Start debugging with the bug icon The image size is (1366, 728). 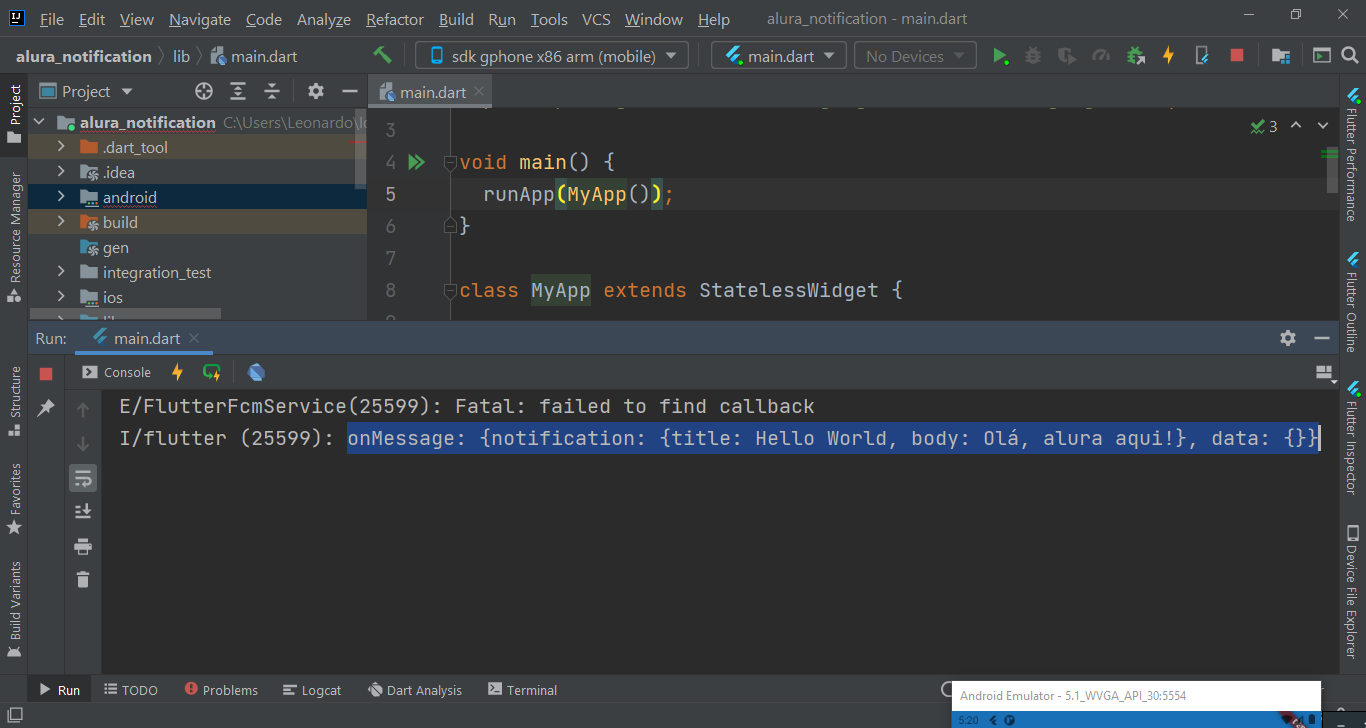coord(1033,55)
